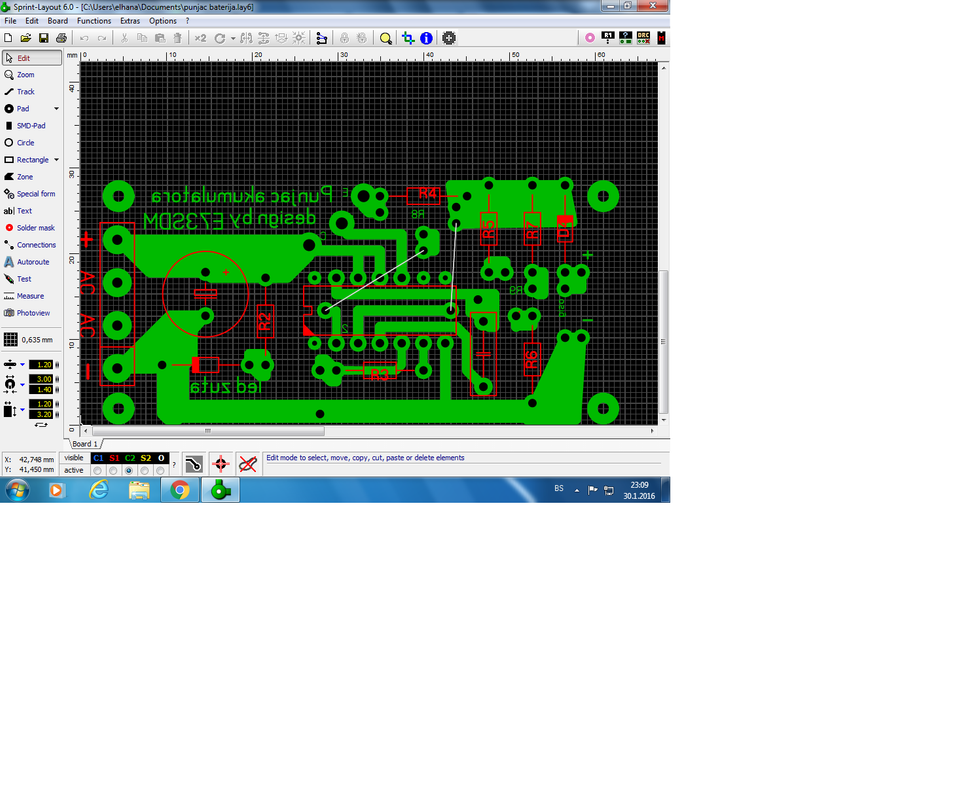Screen dimensions: 970x800
Task: Click the horizontal scrollbar thumb
Action: click(x=208, y=431)
